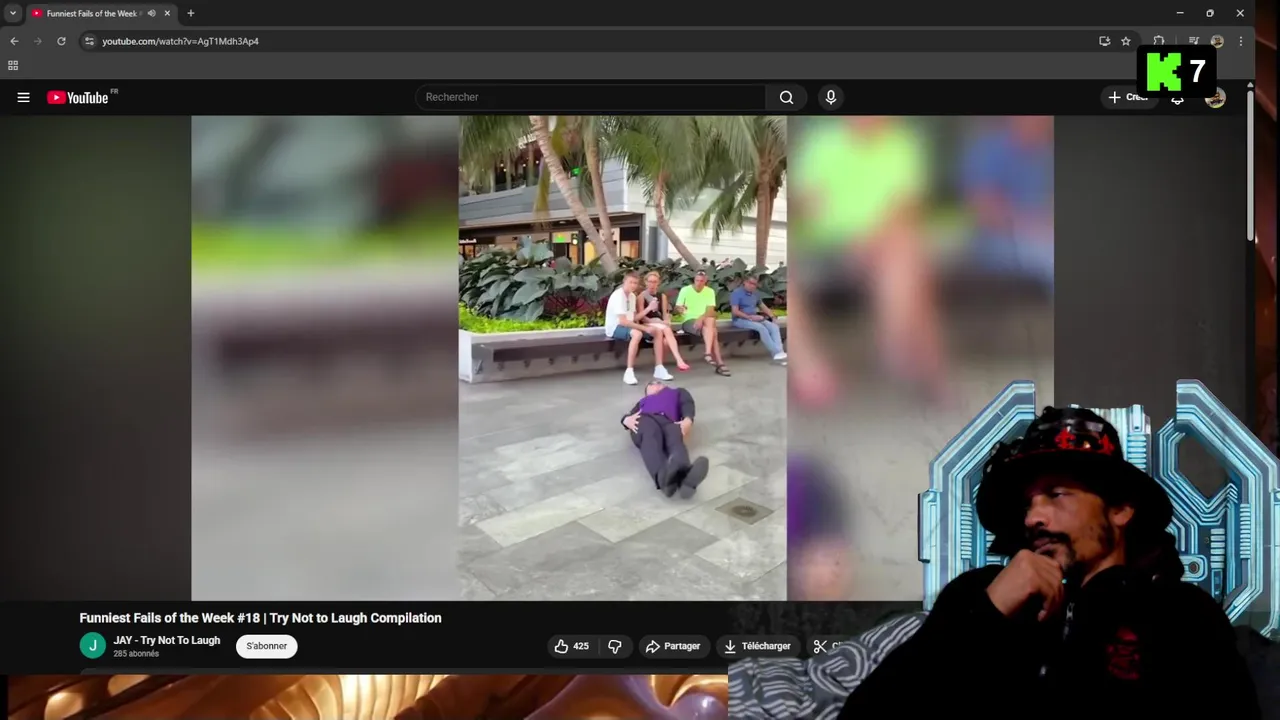
Task: Click the video title Funniest Fails of the Week #18
Action: pos(260,618)
